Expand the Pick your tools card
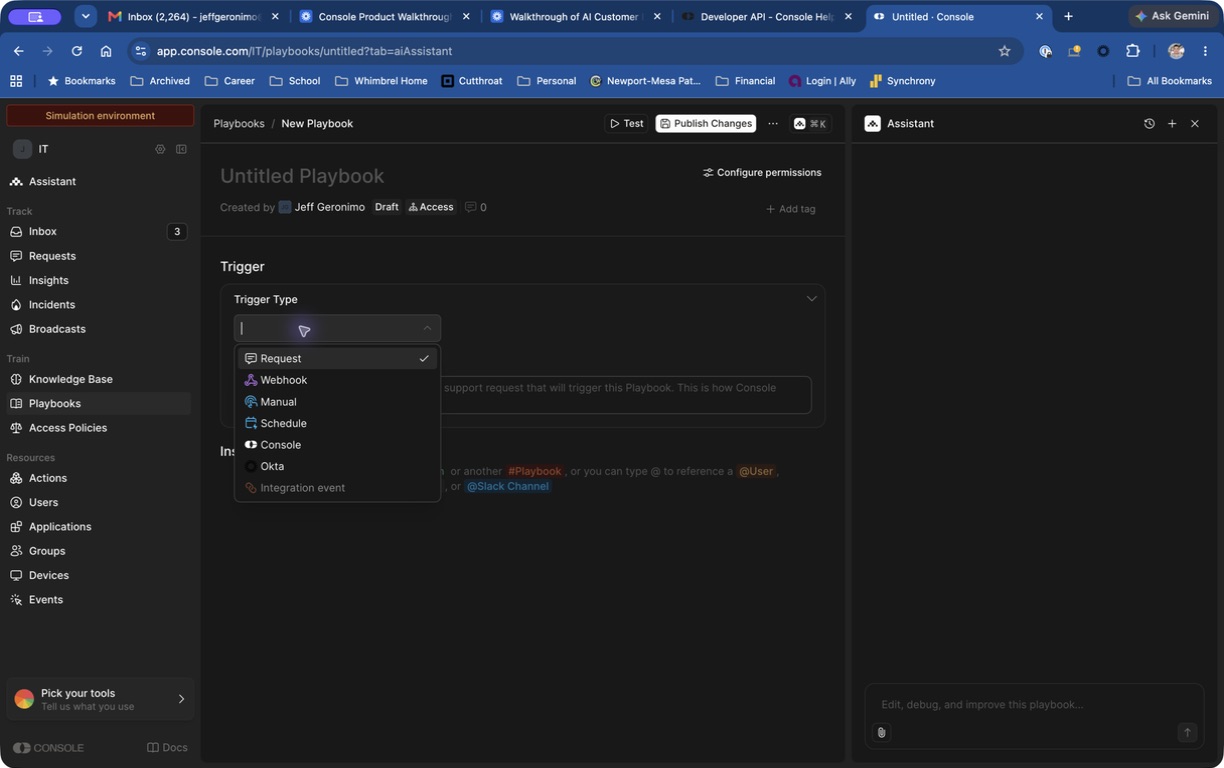This screenshot has width=1224, height=768. (x=100, y=699)
